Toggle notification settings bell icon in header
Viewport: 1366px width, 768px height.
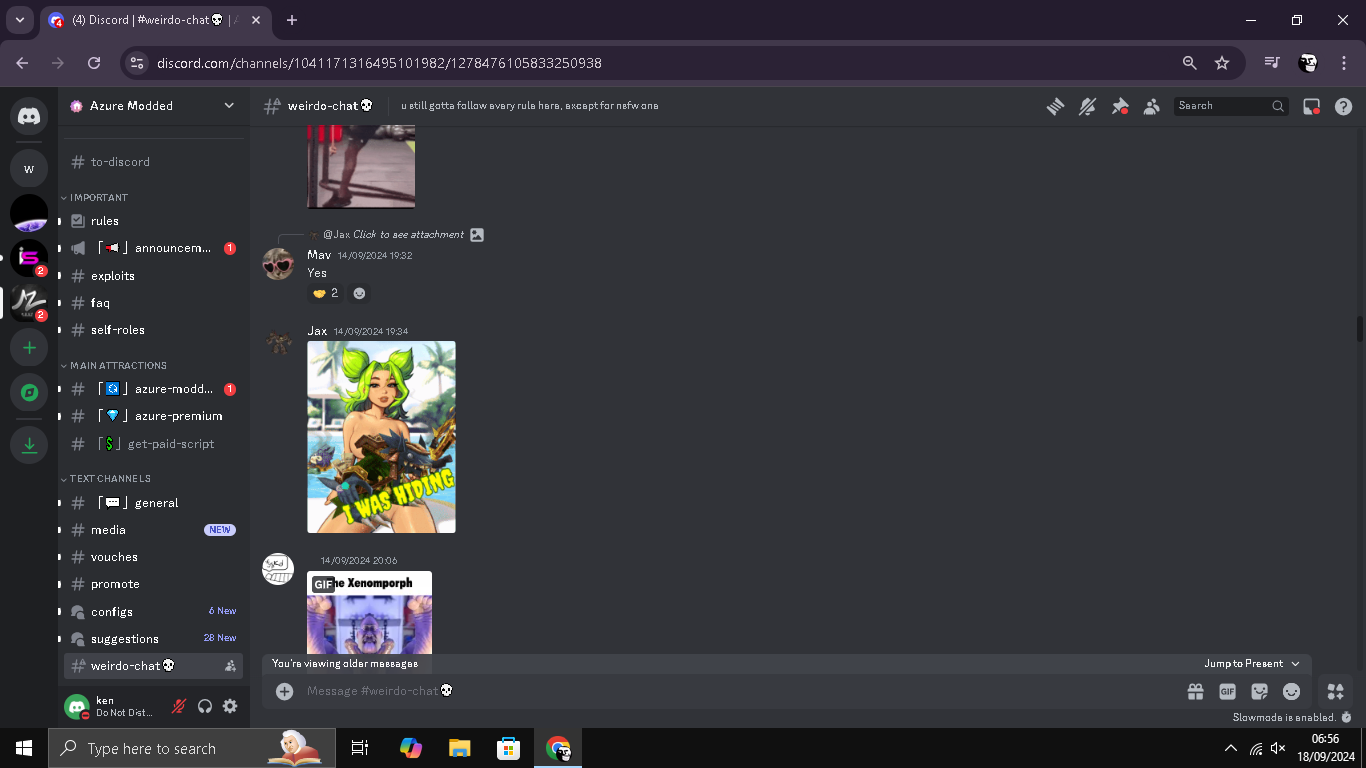[1087, 106]
